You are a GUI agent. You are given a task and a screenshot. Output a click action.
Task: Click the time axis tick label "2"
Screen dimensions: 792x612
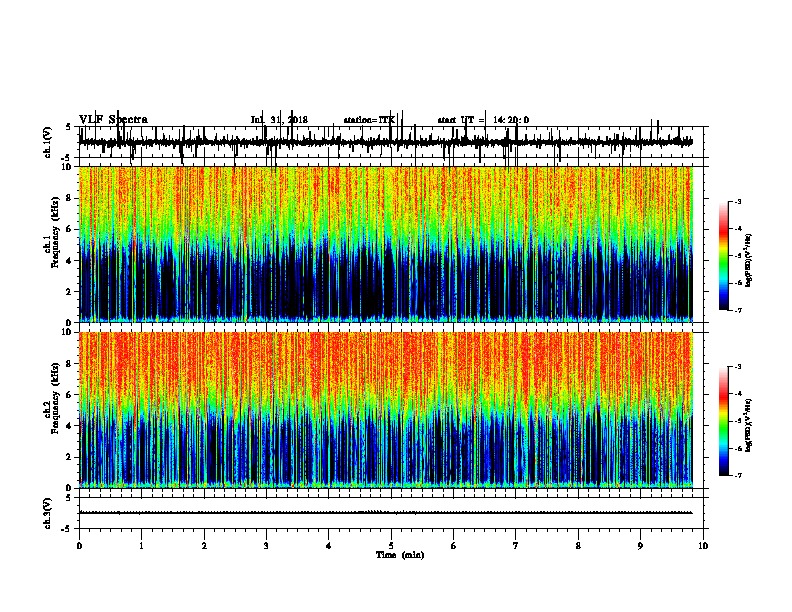point(204,545)
